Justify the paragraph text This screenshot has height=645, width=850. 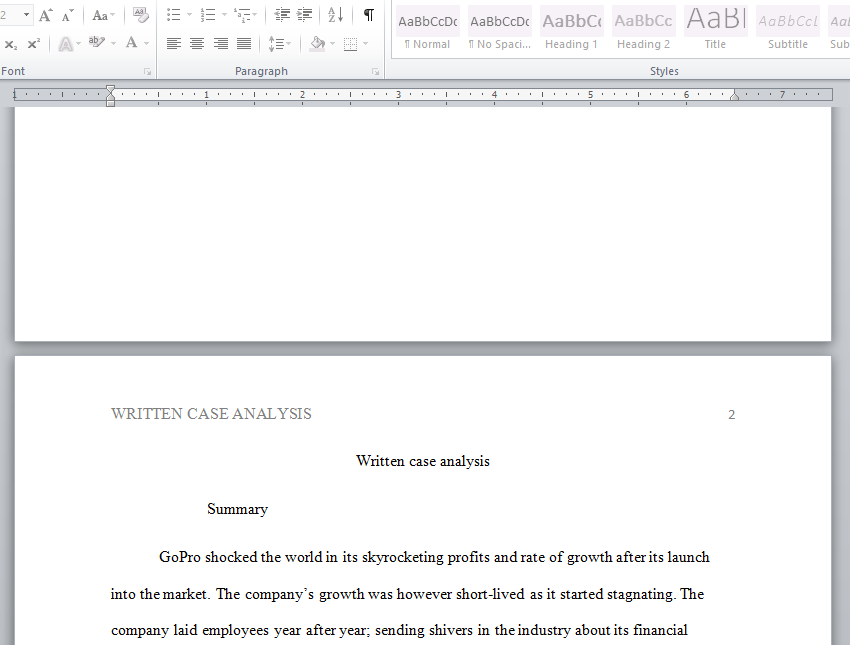[244, 43]
